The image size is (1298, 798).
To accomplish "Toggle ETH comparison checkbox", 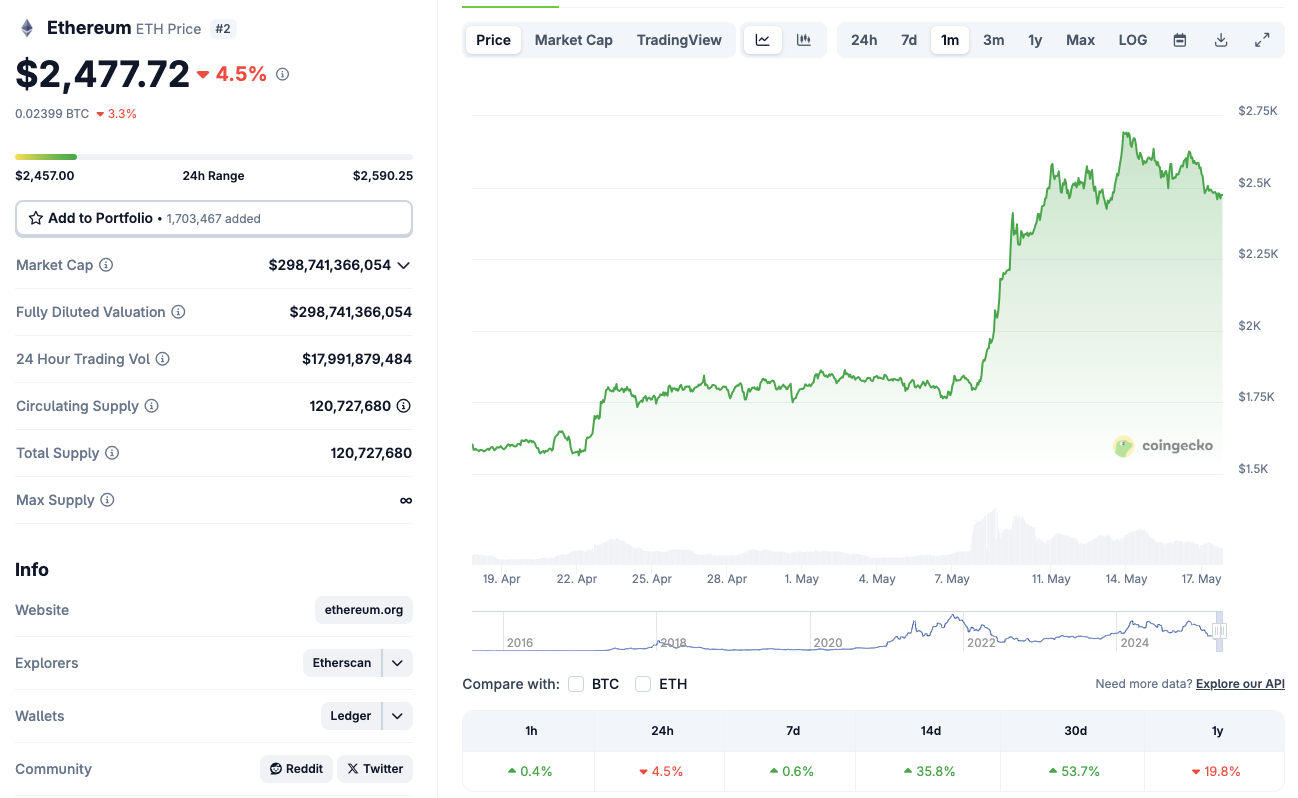I will pyautogui.click(x=643, y=684).
